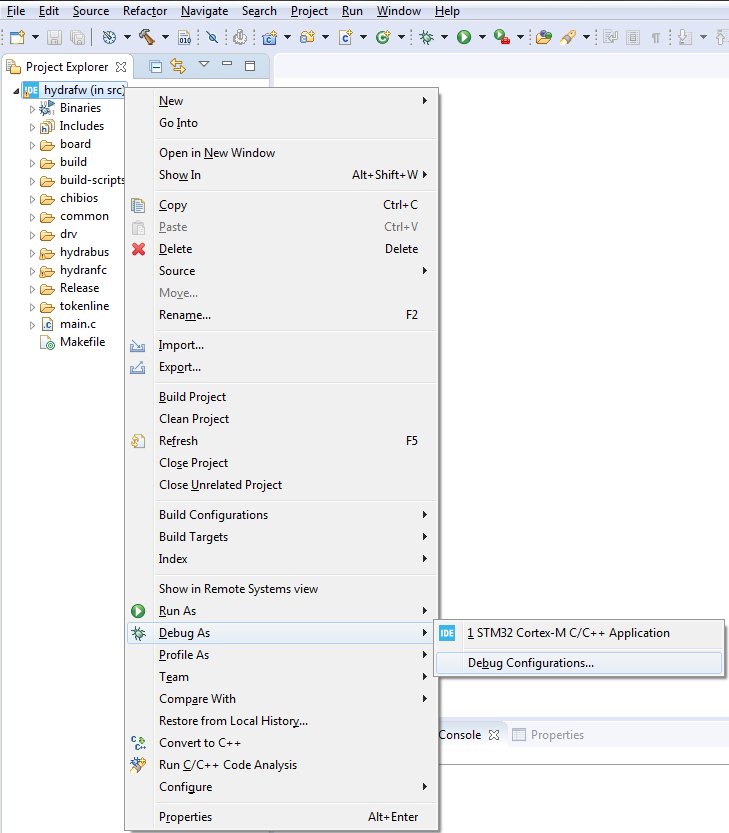Open Build Configurations submenu
729x833 pixels.
pyautogui.click(x=282, y=515)
